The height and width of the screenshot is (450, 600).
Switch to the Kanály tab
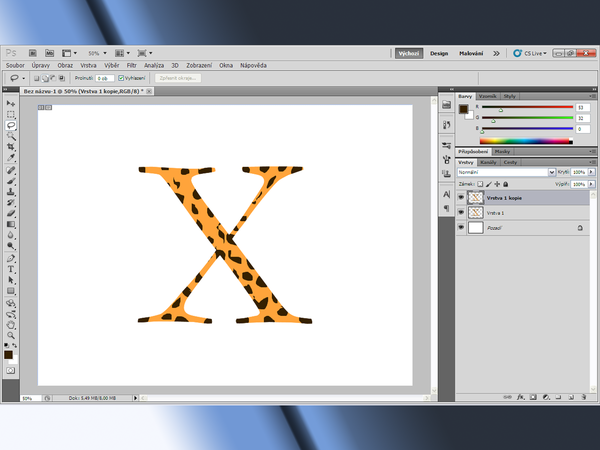coord(489,161)
